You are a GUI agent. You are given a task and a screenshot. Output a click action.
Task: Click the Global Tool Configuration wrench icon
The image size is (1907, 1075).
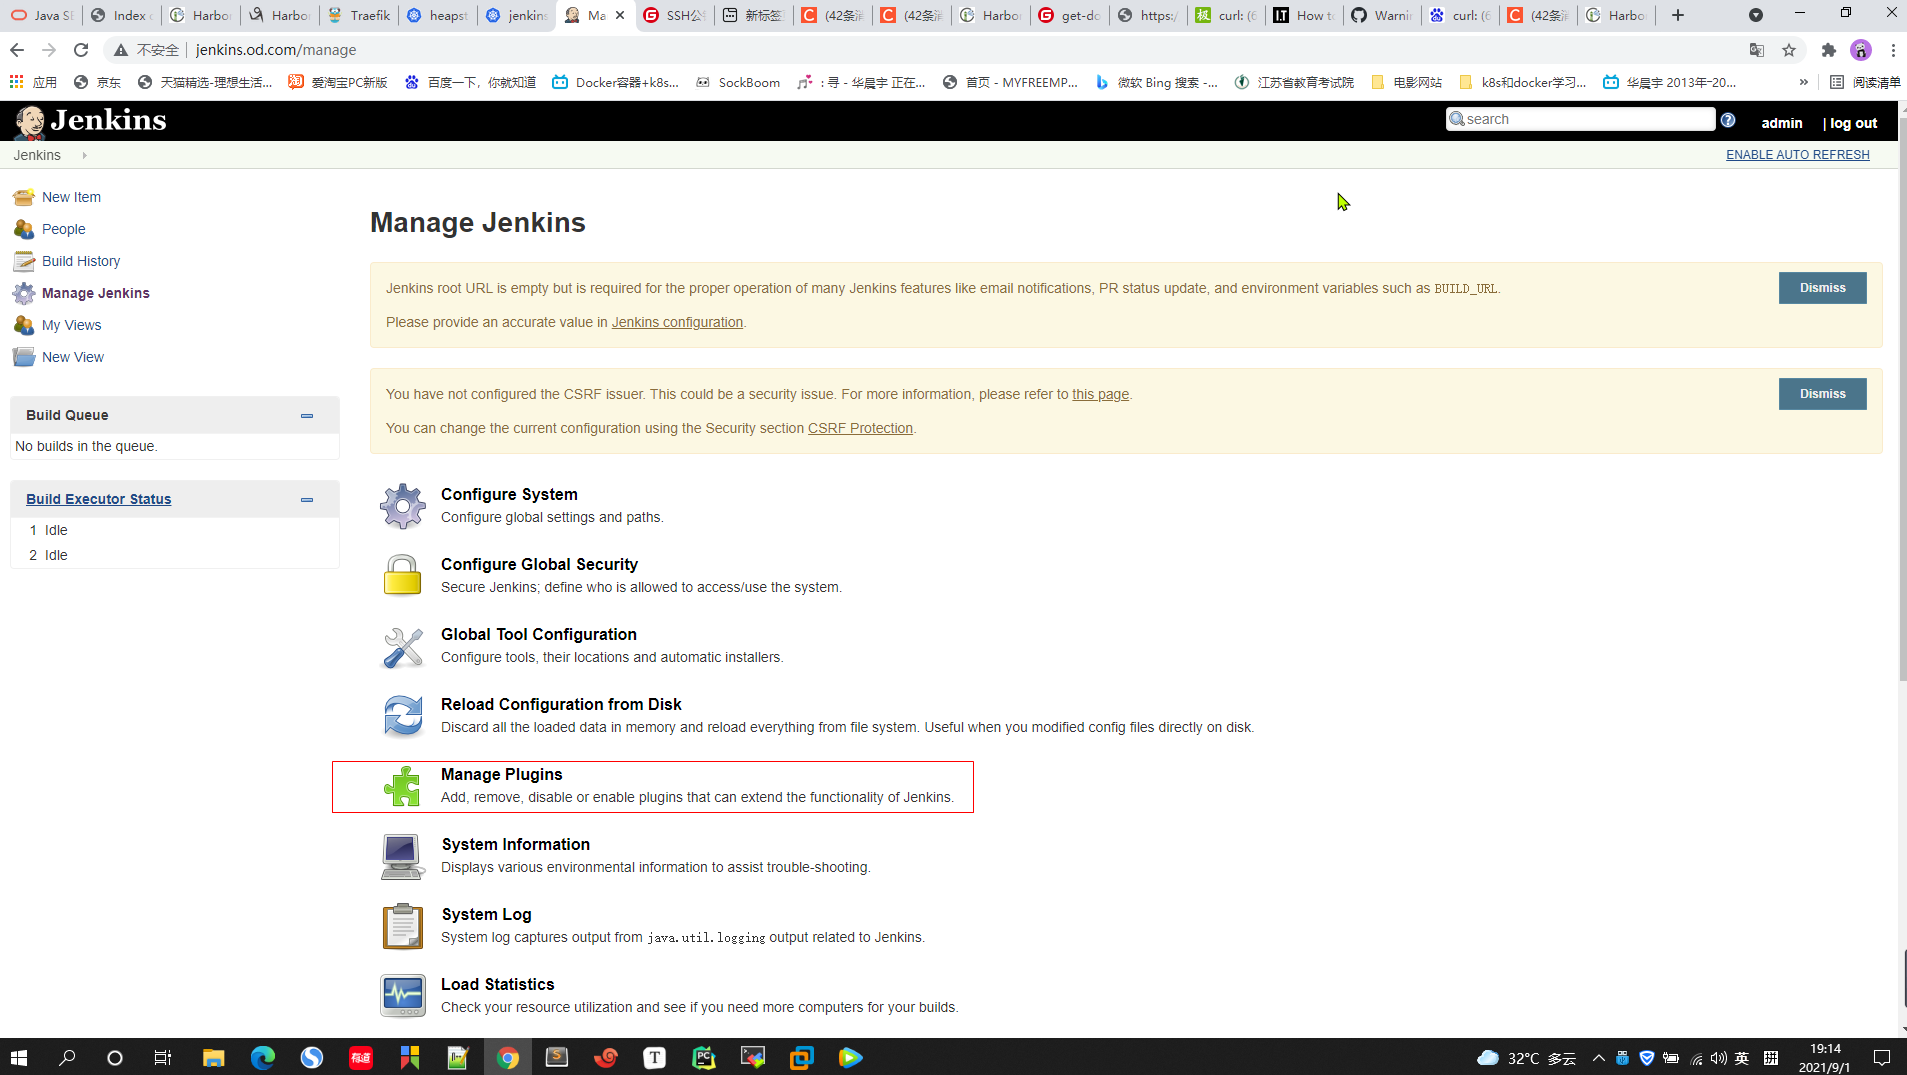(x=403, y=647)
